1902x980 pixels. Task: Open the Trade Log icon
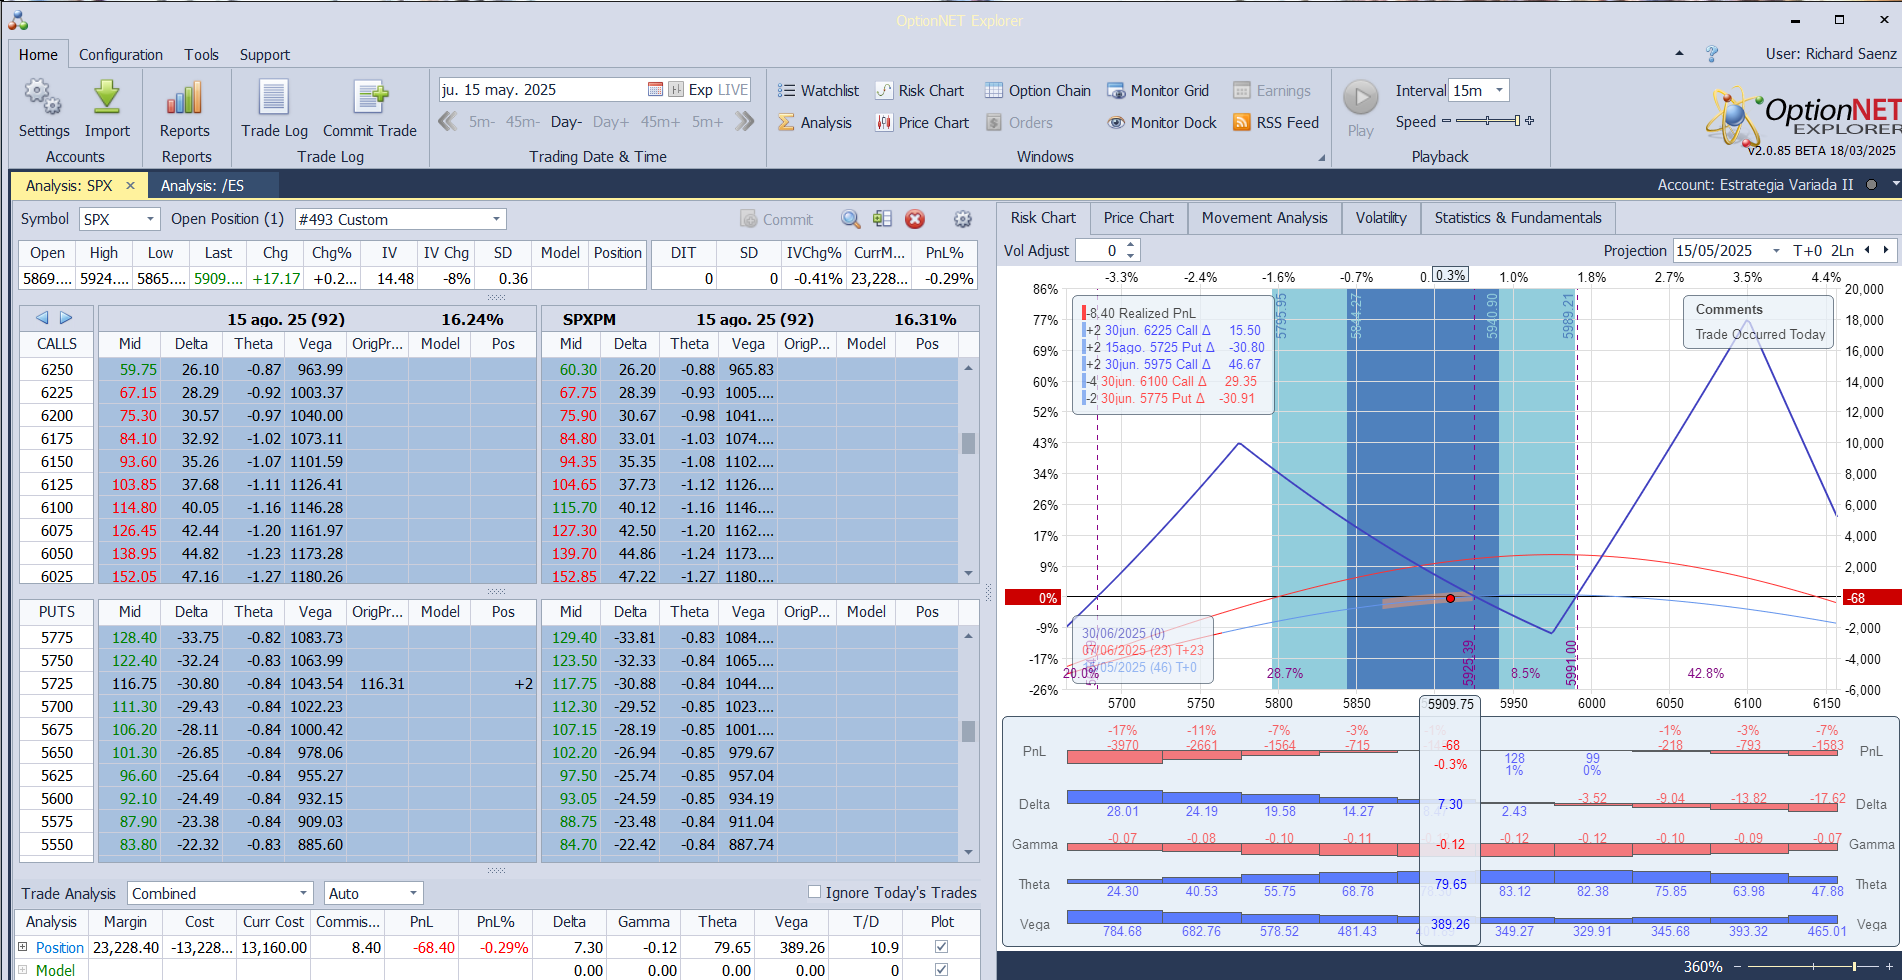coord(274,98)
